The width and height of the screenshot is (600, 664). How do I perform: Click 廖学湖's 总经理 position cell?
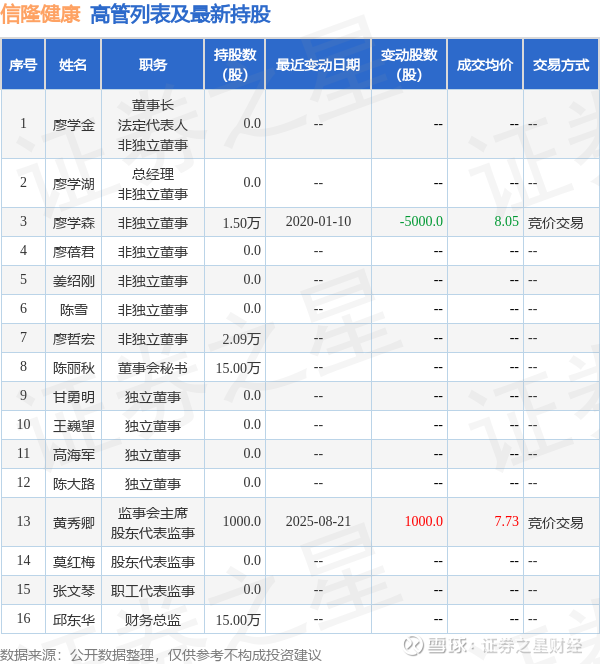point(152,184)
